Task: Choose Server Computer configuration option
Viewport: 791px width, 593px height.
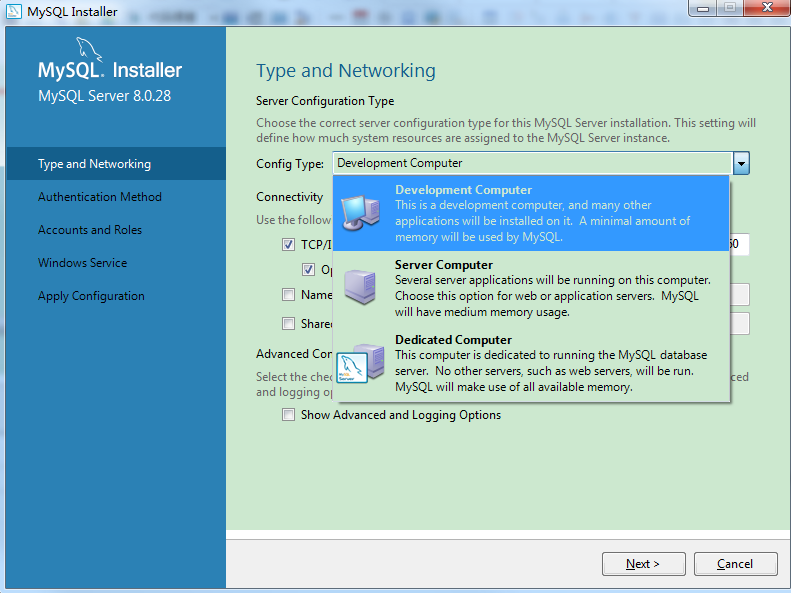Action: [531, 288]
